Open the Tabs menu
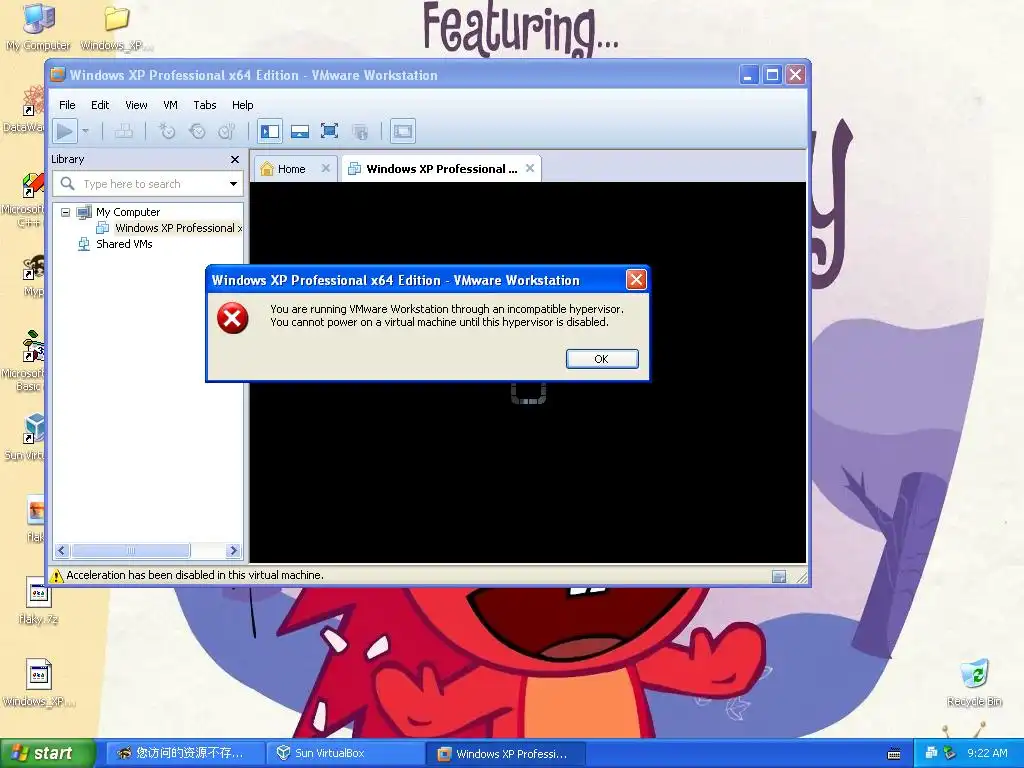Image resolution: width=1024 pixels, height=768 pixels. [204, 105]
